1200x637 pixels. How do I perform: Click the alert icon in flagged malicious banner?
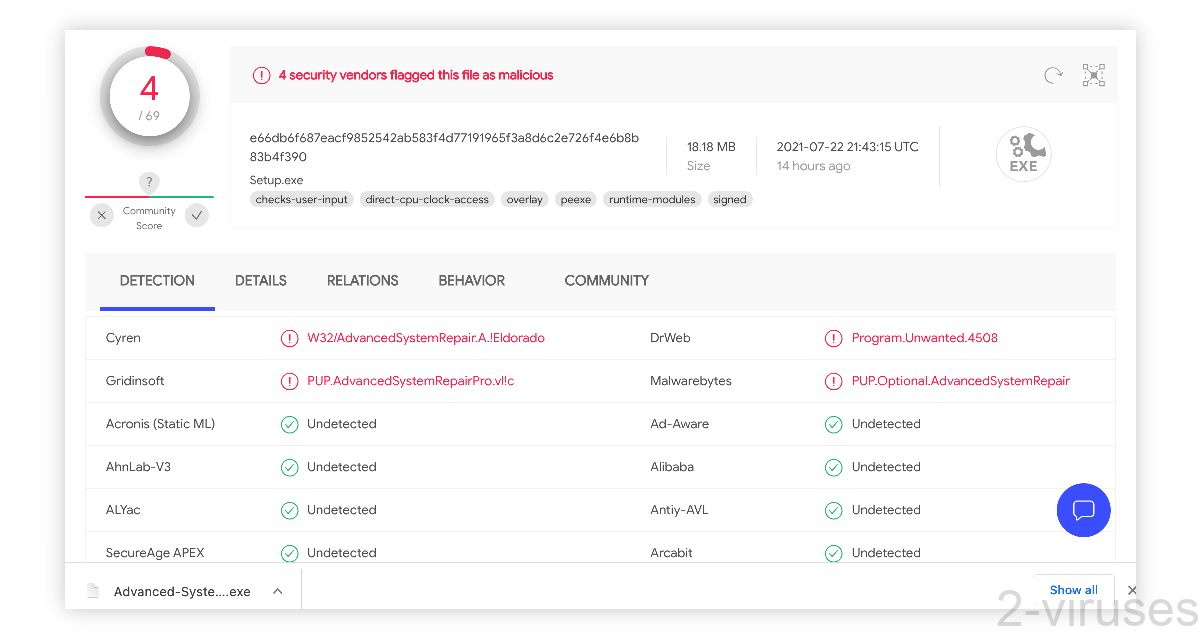click(x=261, y=75)
